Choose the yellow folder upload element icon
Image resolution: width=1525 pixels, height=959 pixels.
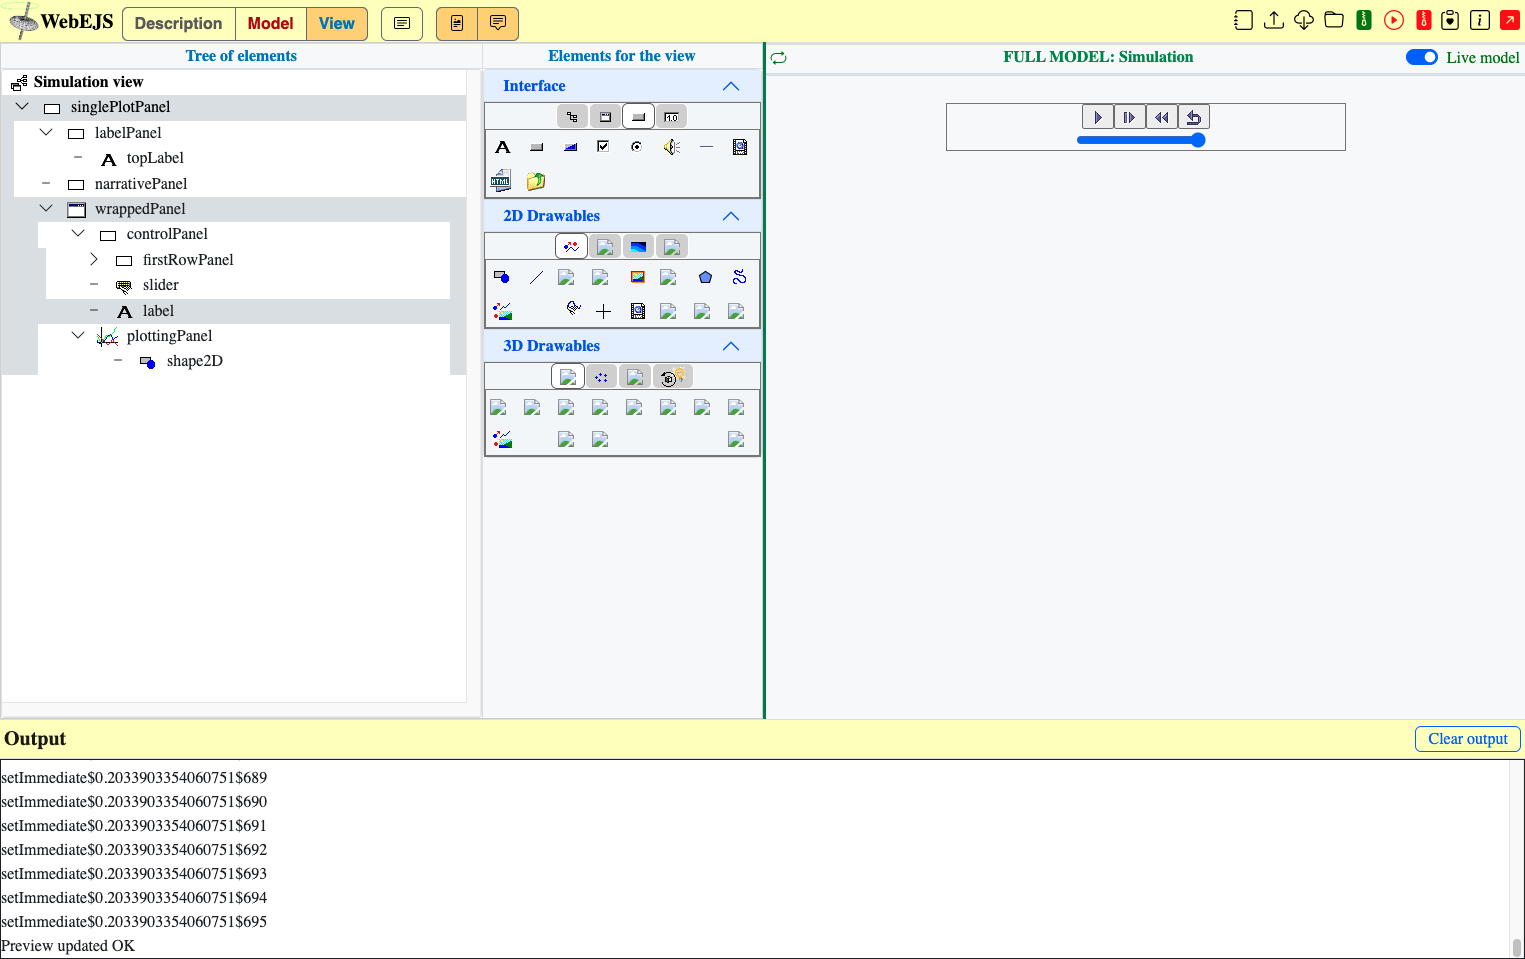536,181
